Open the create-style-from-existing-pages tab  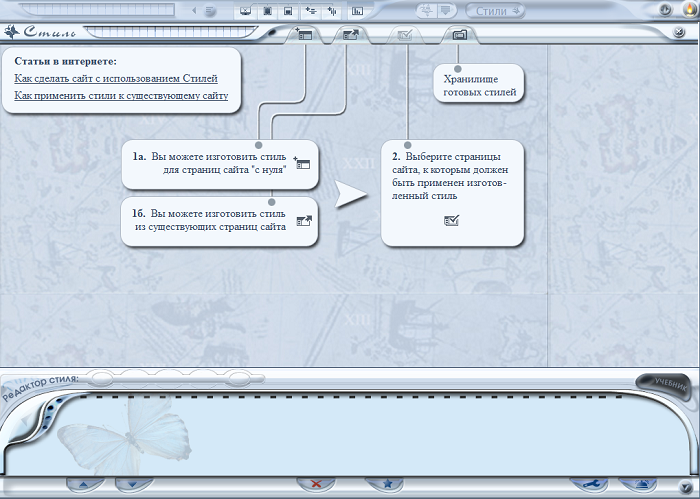pos(351,35)
